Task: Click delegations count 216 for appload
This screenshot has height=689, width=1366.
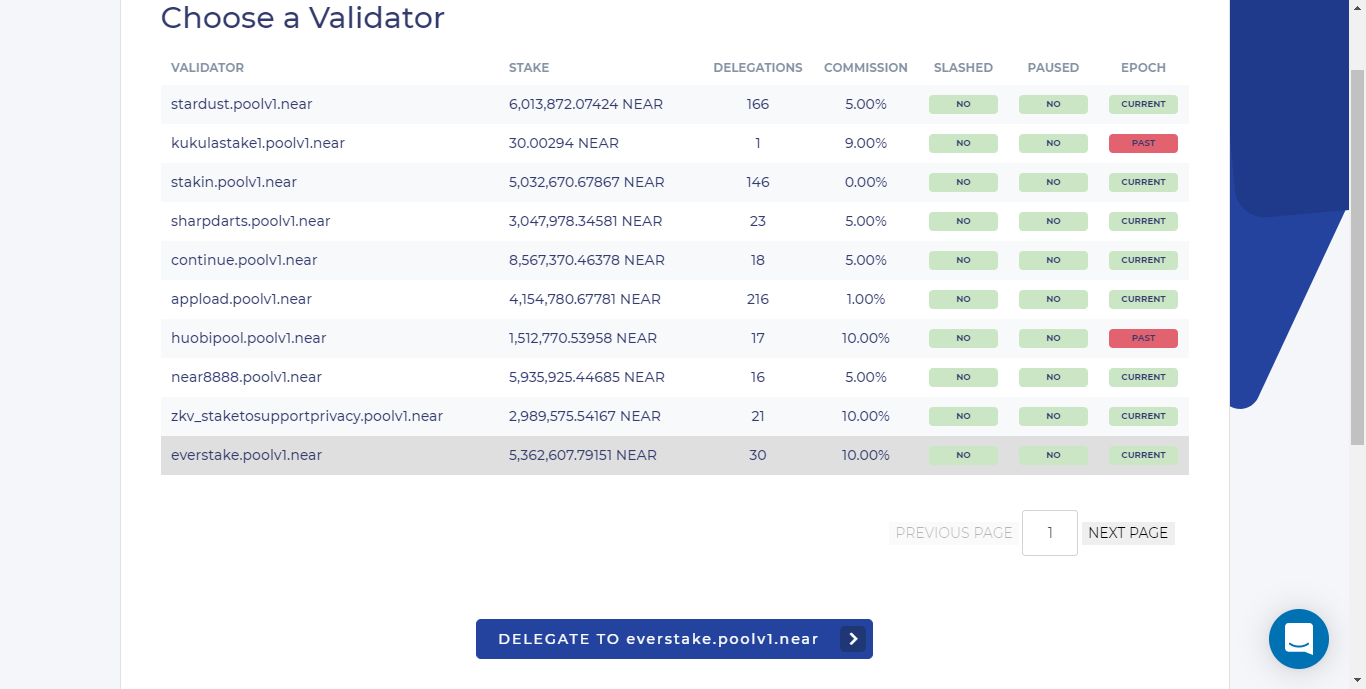Action: 758,299
